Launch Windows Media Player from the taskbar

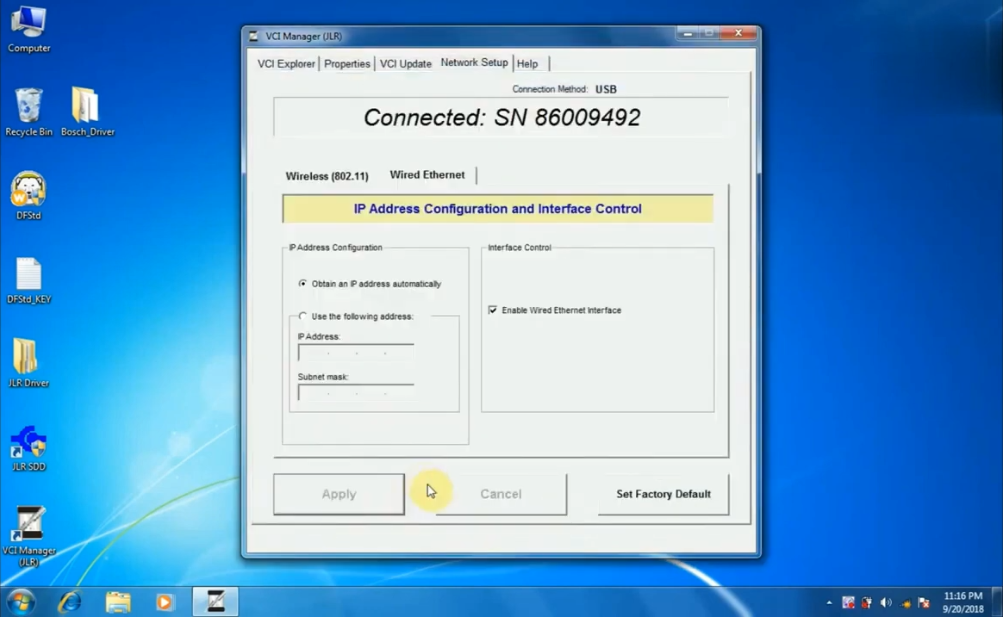[x=164, y=602]
